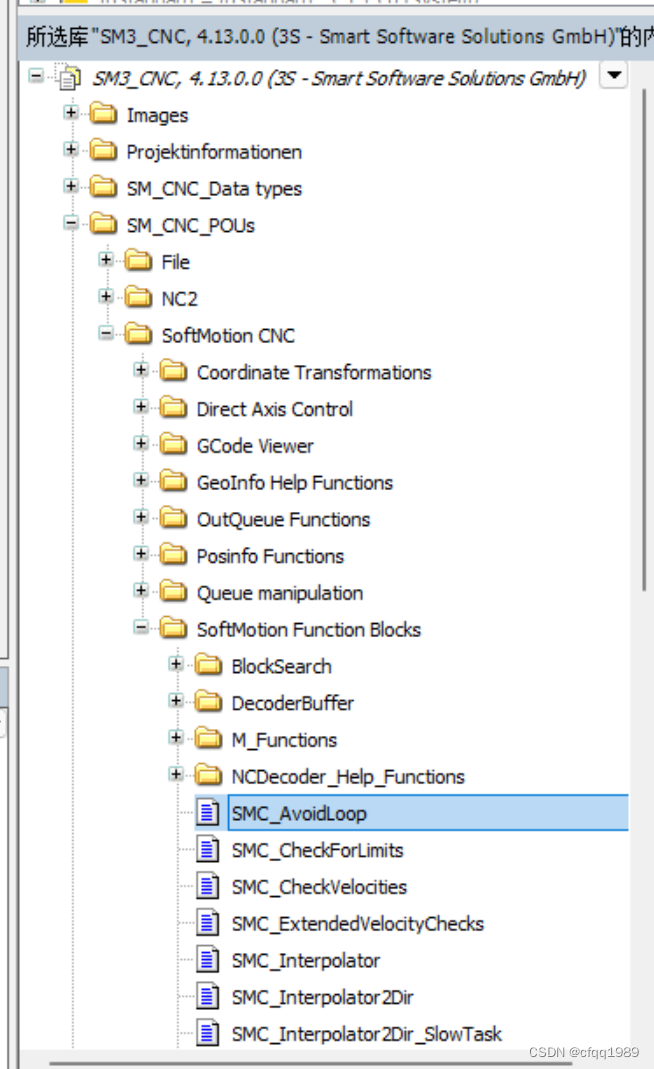The height and width of the screenshot is (1069, 654).
Task: Expand the M_Functions node
Action: click(176, 738)
